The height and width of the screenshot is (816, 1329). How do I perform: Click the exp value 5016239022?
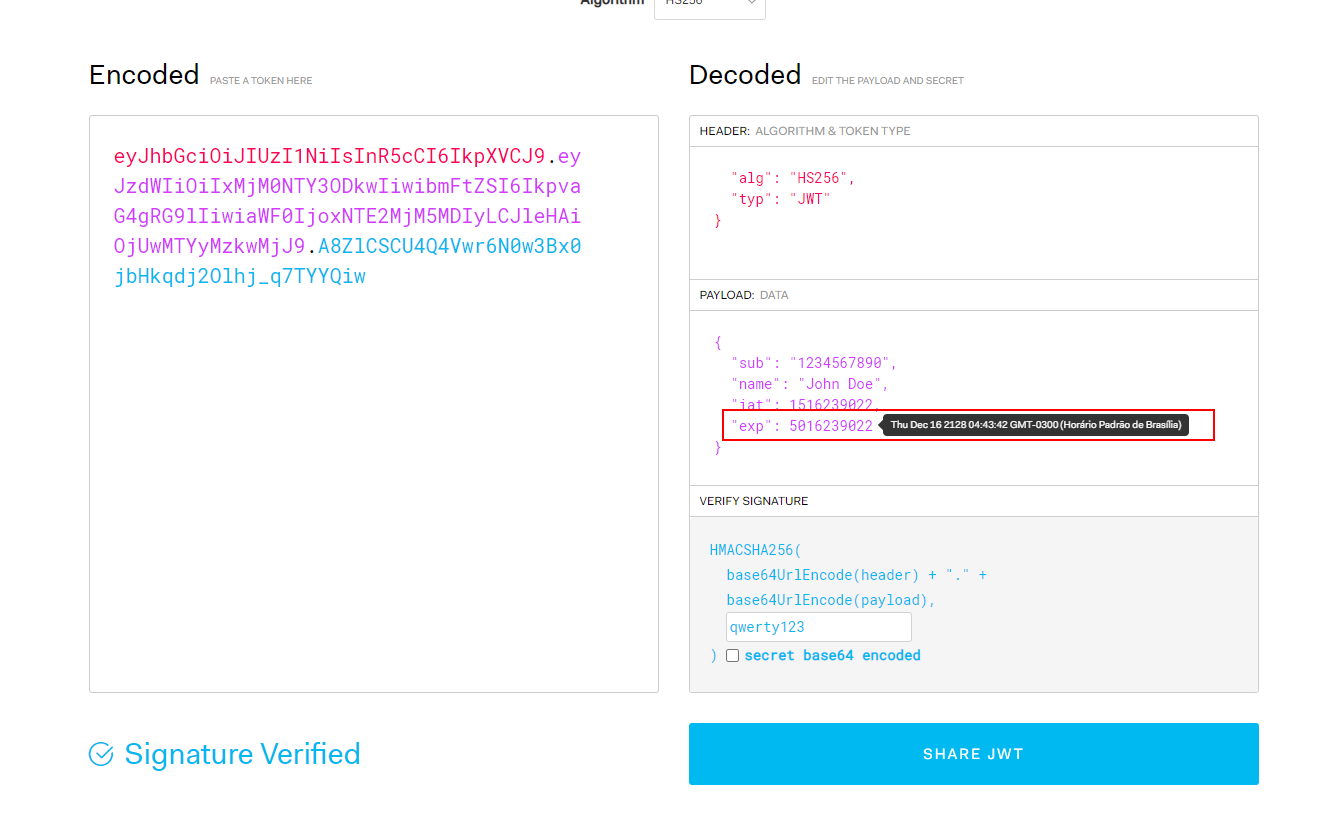tap(830, 426)
